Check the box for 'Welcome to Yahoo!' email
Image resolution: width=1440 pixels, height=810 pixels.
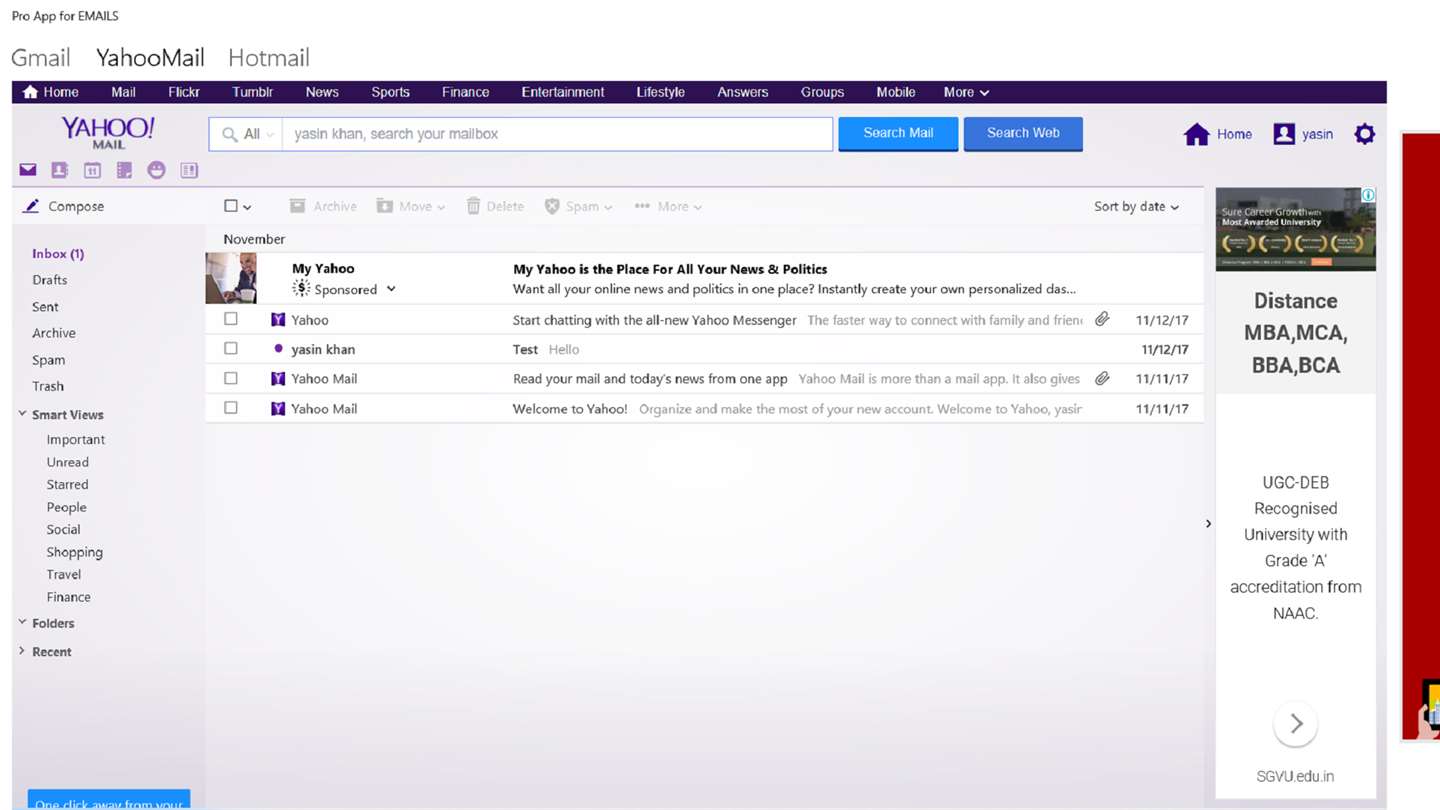[x=231, y=408]
